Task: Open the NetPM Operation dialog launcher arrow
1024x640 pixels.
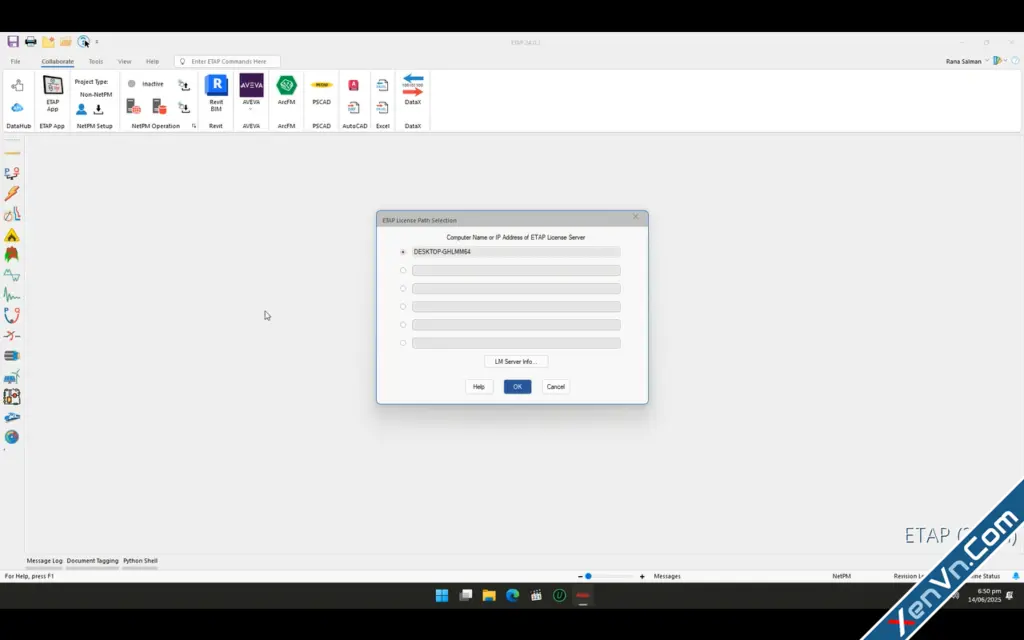Action: [x=194, y=126]
